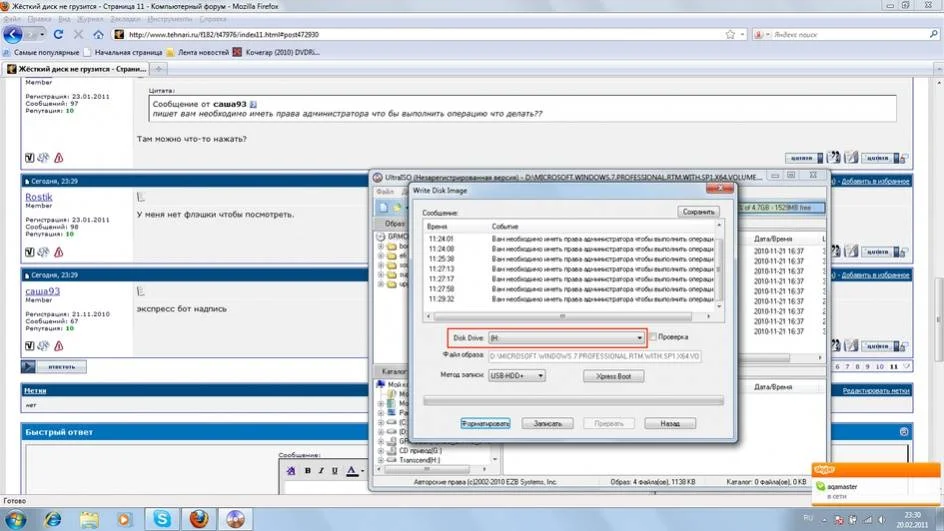This screenshot has width=944, height=531.
Task: Open Windows Media Player from the taskbar
Action: [125, 519]
